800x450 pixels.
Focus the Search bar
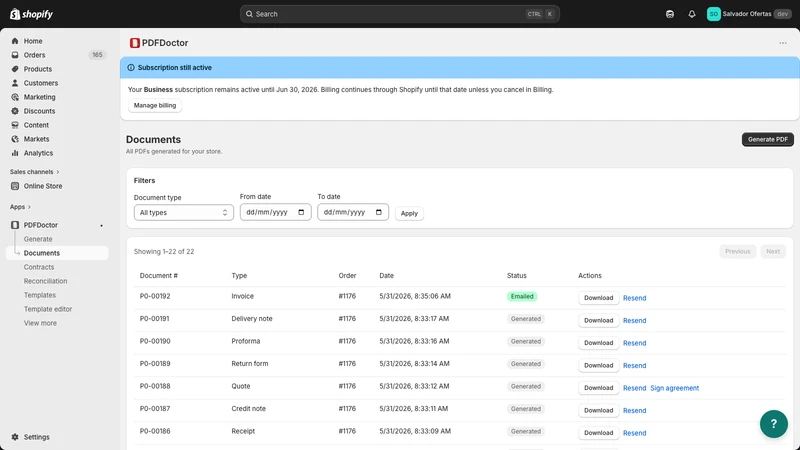click(399, 14)
